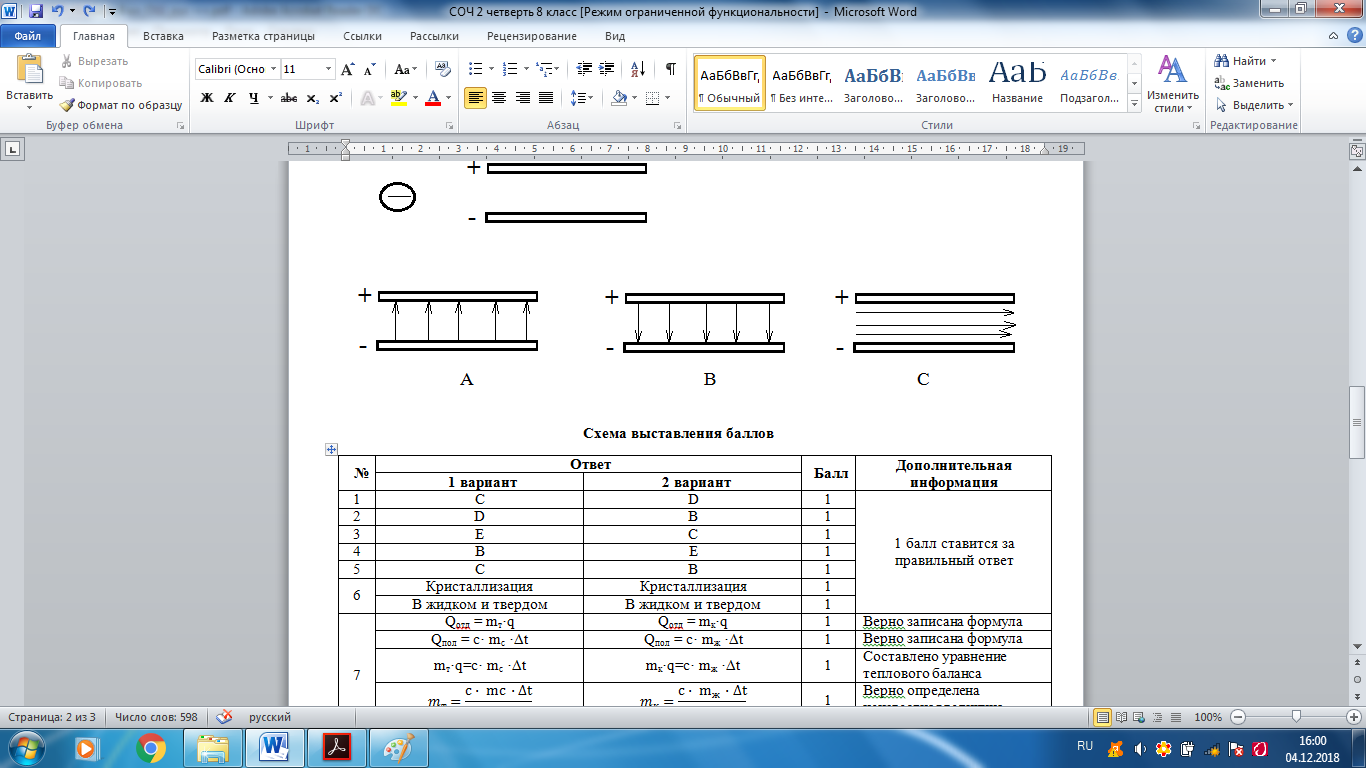
Task: Open the font color dropdown arrow
Action: (448, 98)
